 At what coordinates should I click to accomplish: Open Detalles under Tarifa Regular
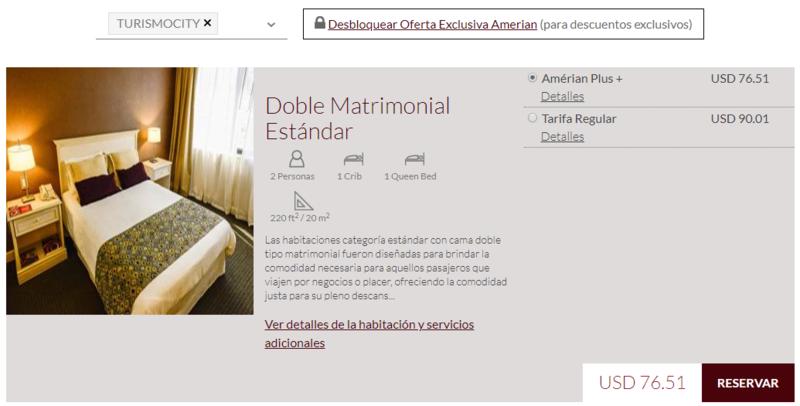pos(562,137)
